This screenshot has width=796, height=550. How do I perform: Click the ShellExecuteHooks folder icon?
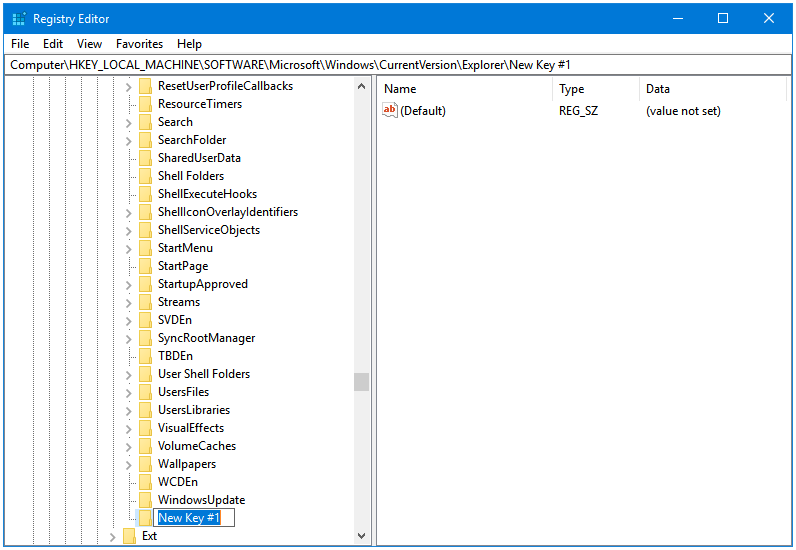pyautogui.click(x=145, y=194)
